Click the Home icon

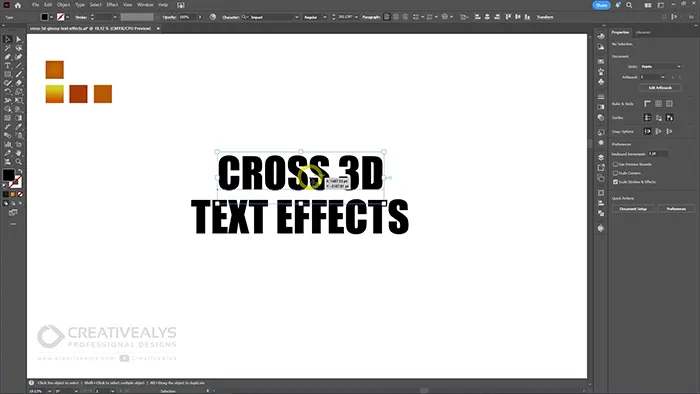tap(18, 5)
